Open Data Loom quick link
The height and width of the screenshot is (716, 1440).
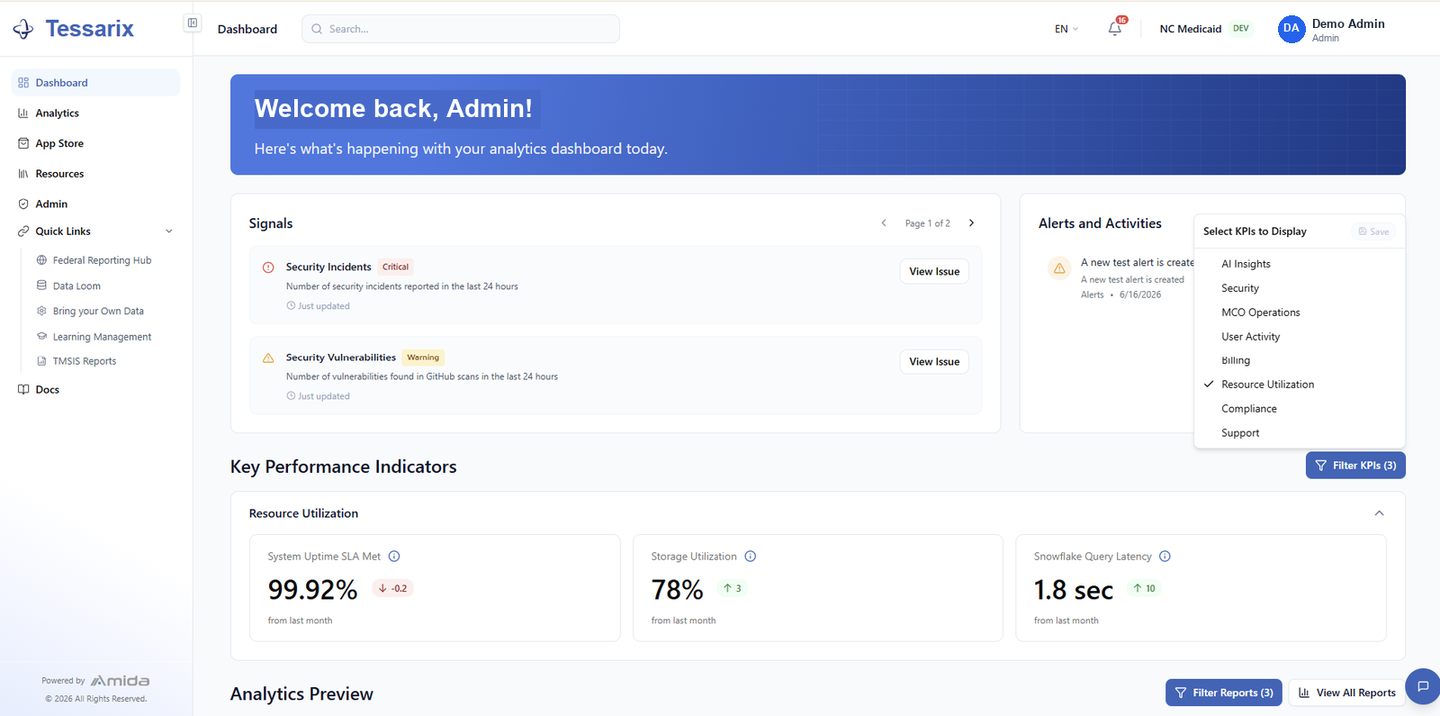(x=77, y=286)
